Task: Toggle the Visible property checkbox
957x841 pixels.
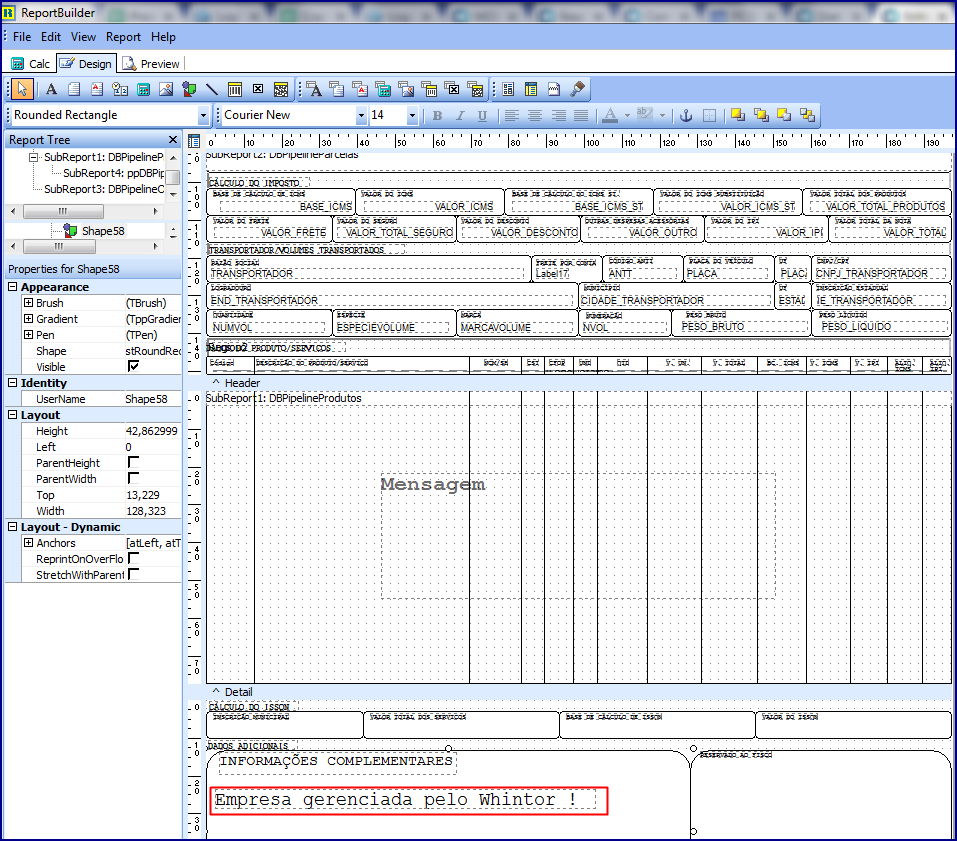Action: pyautogui.click(x=133, y=366)
